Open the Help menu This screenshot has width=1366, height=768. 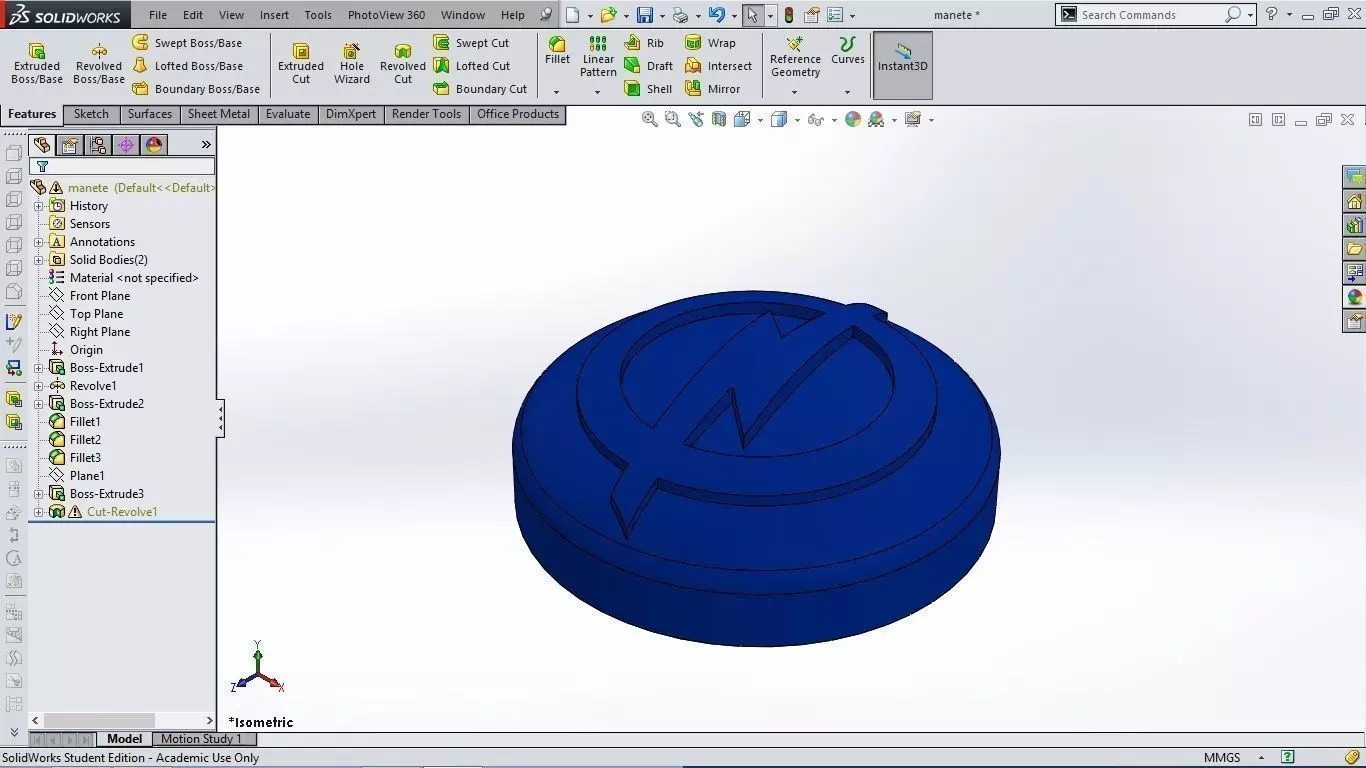512,15
